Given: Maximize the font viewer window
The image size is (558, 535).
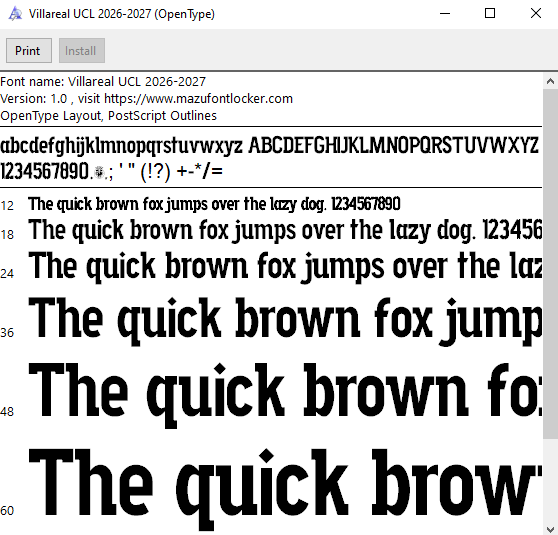Looking at the screenshot, I should click(490, 14).
